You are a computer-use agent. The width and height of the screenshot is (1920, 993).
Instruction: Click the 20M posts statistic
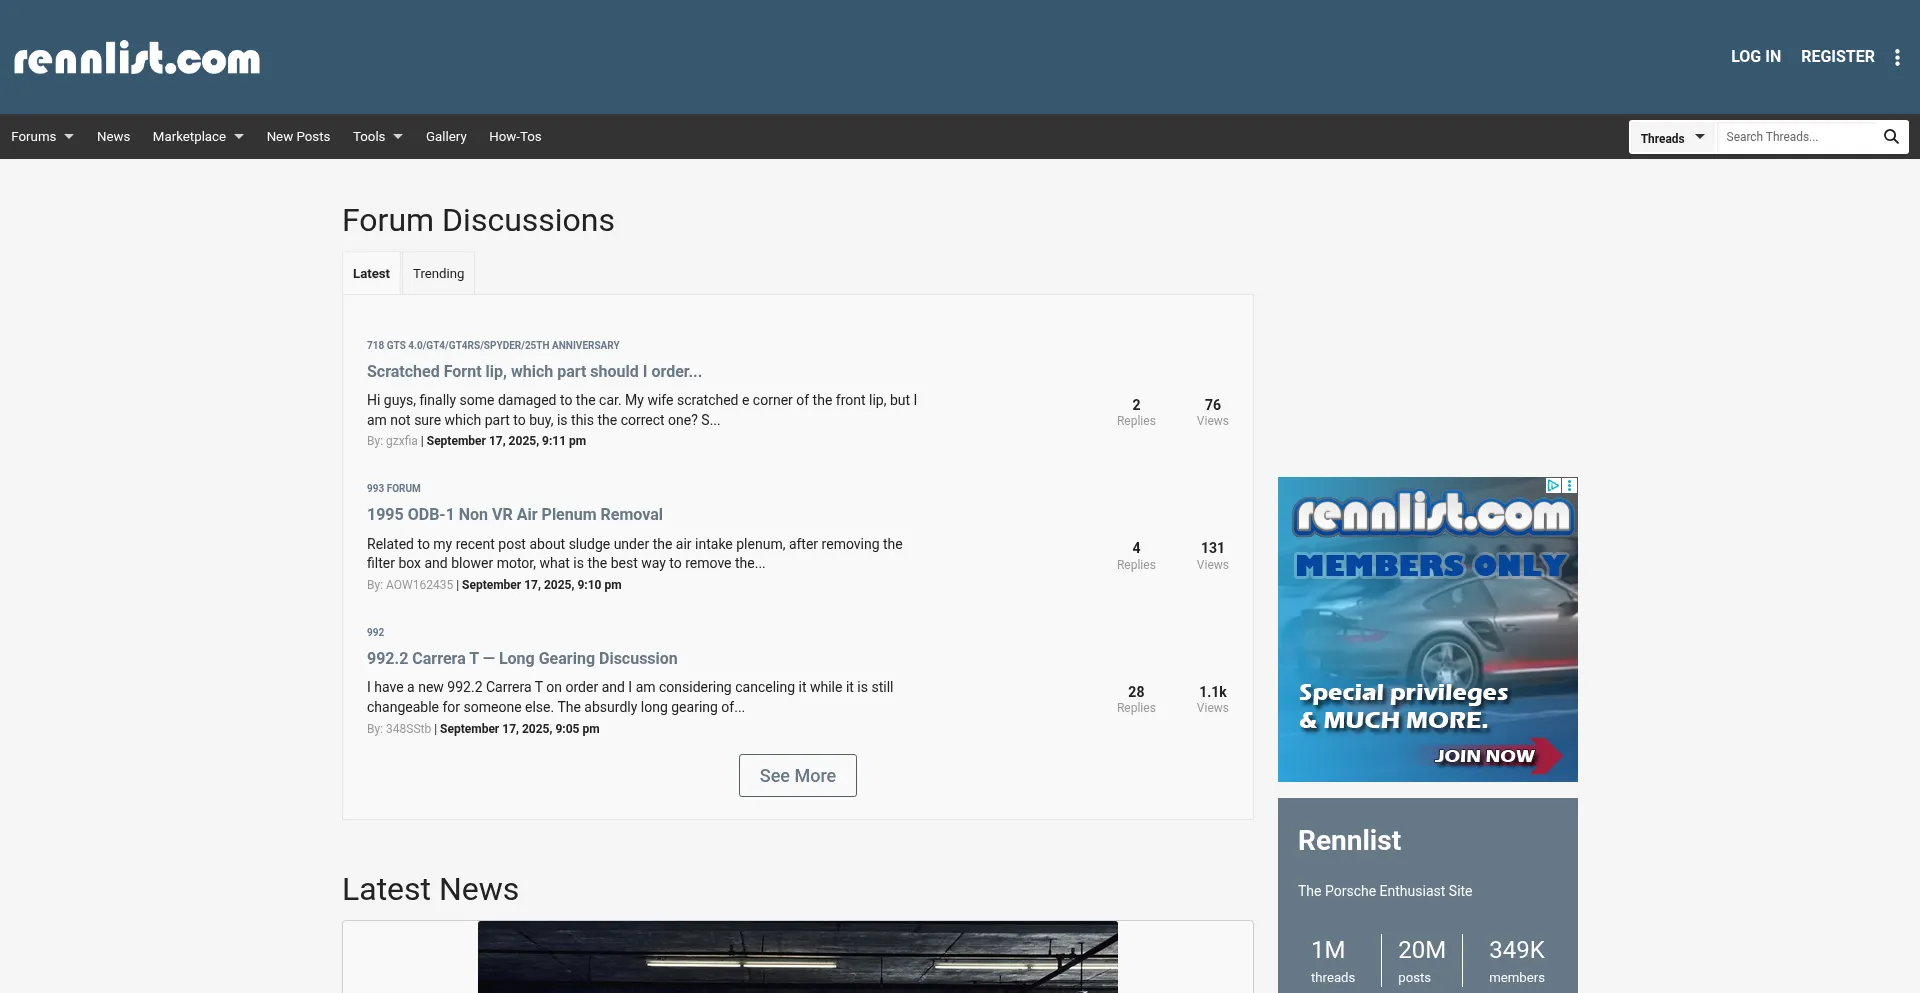point(1420,961)
